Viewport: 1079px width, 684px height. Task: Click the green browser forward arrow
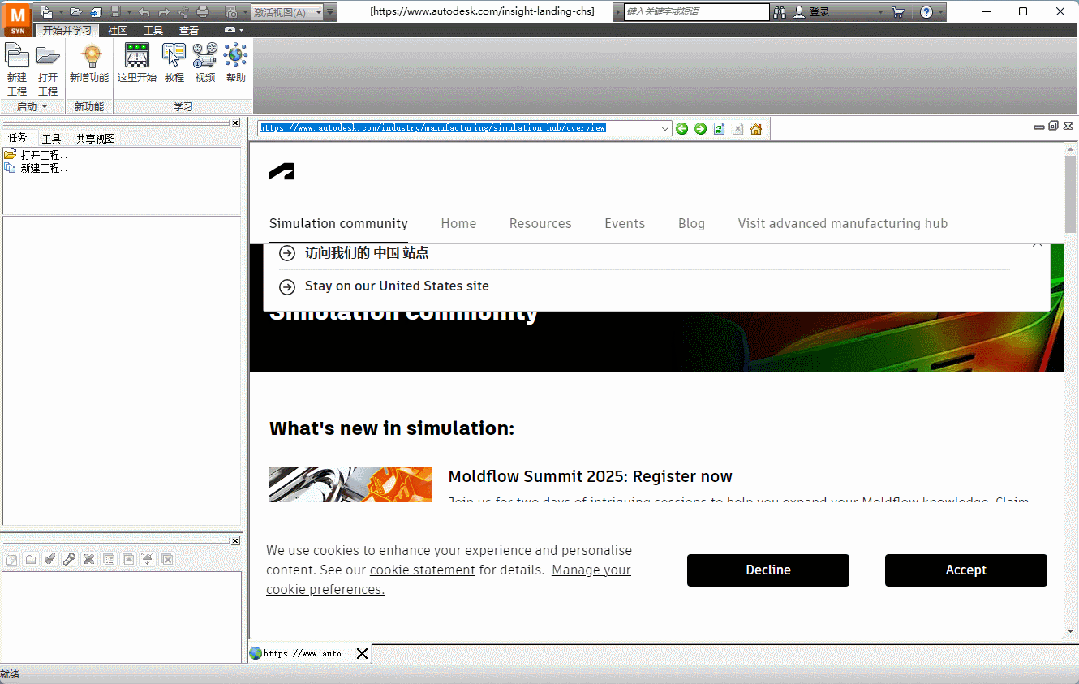click(x=700, y=129)
